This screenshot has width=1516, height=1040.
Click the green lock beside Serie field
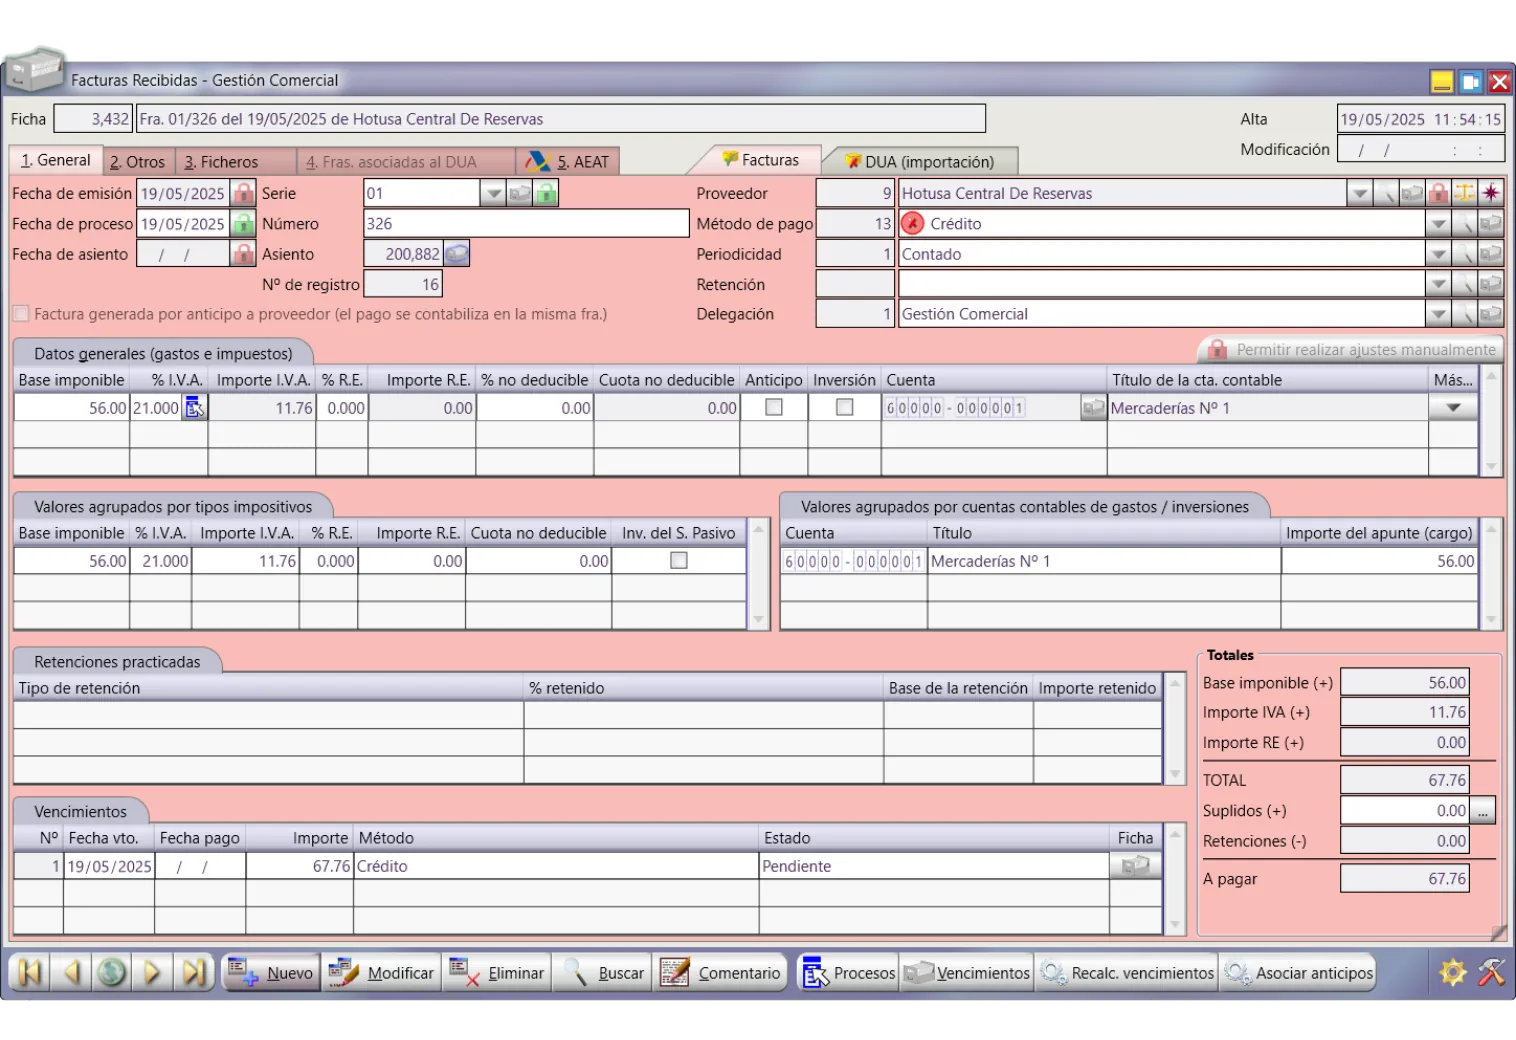coord(546,193)
